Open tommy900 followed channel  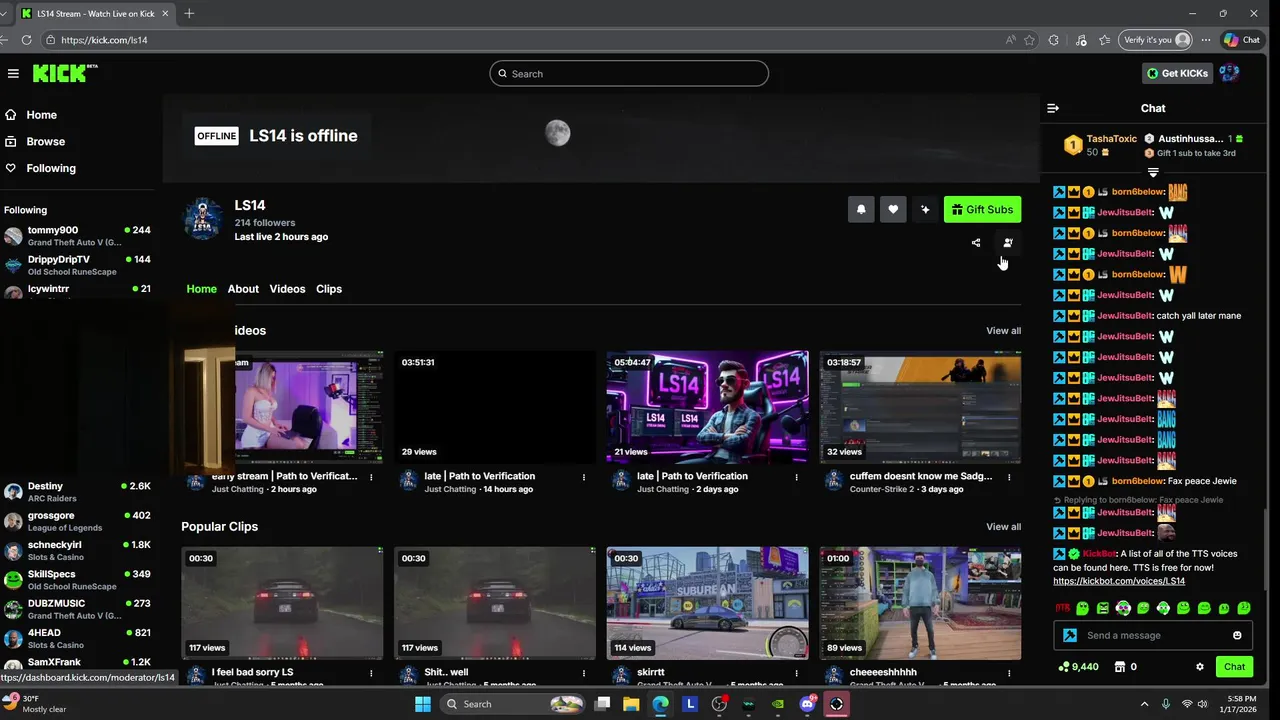pos(78,236)
